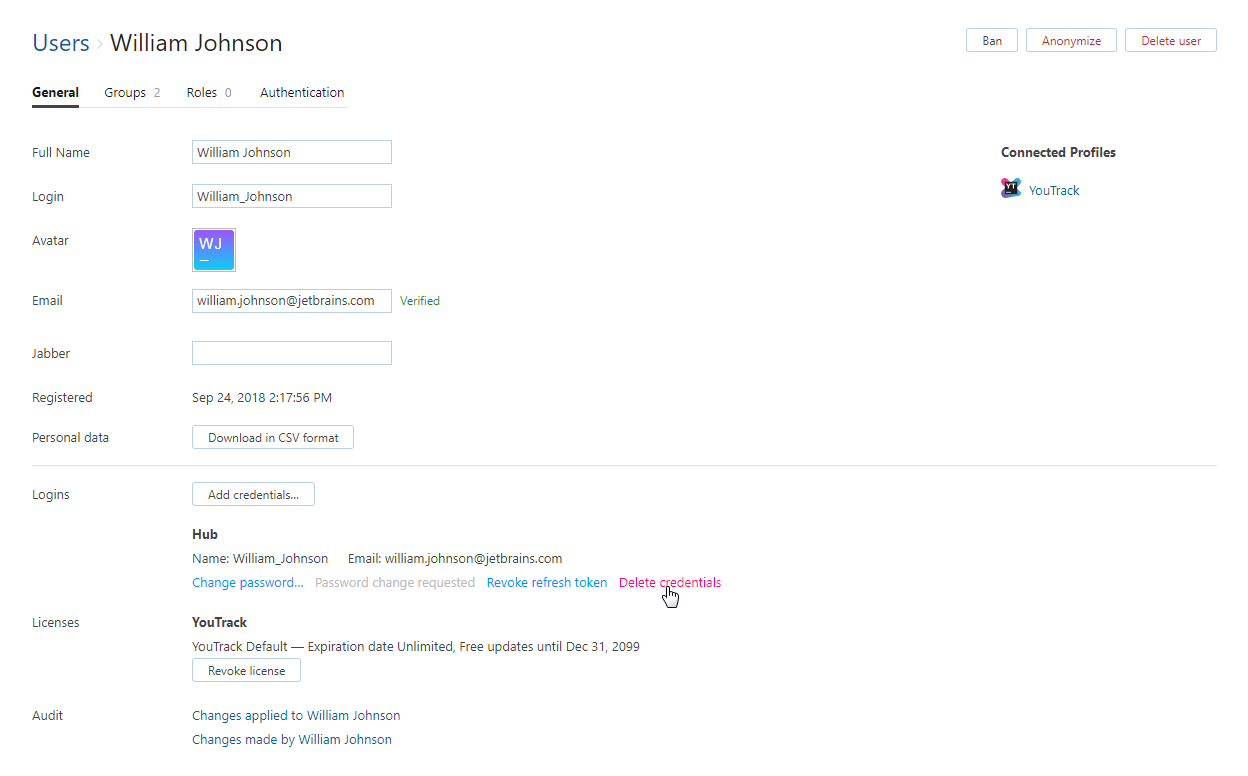1248x776 pixels.
Task: Click the empty Jabber field
Action: click(x=291, y=353)
